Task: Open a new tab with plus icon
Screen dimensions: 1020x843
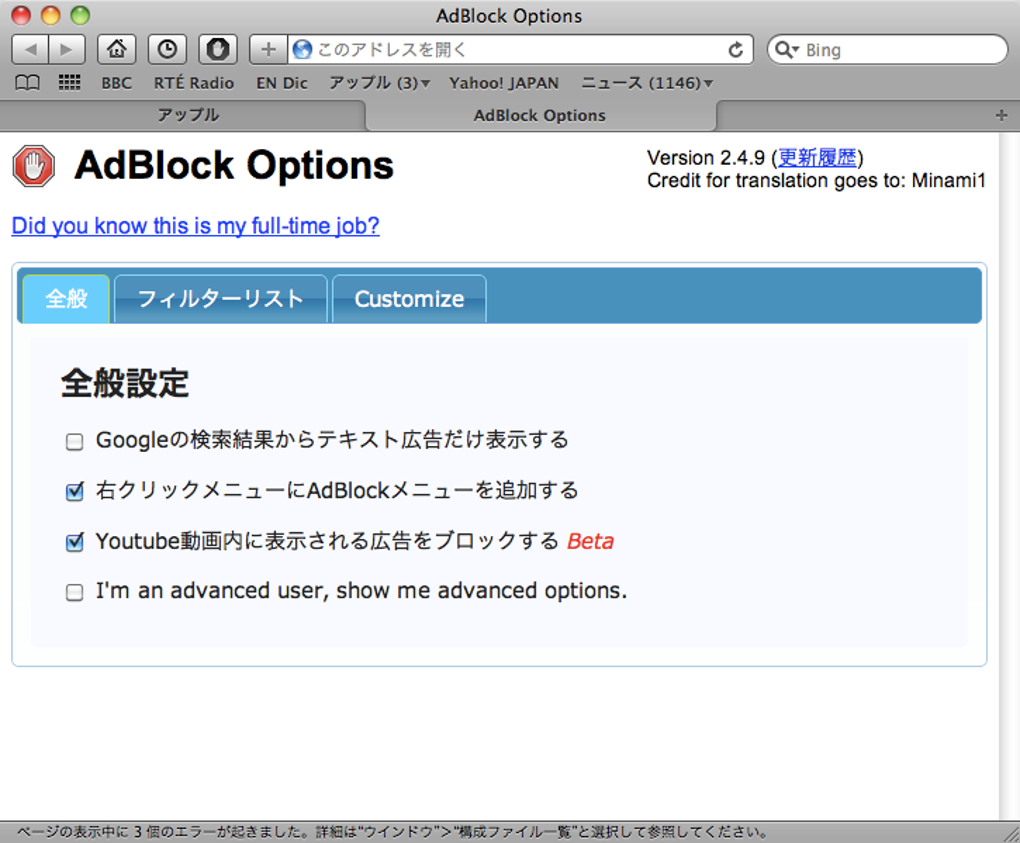Action: (x=1001, y=115)
